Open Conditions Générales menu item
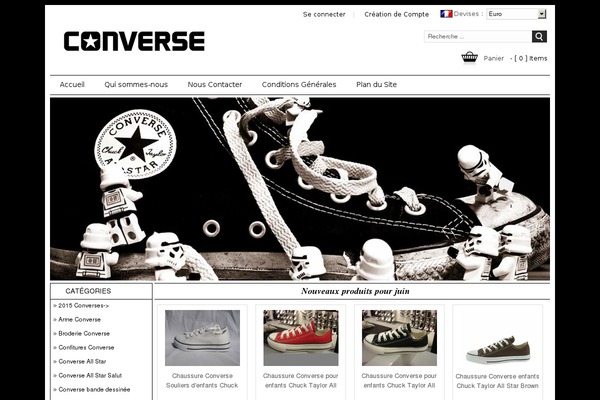This screenshot has width=600, height=400. (299, 85)
